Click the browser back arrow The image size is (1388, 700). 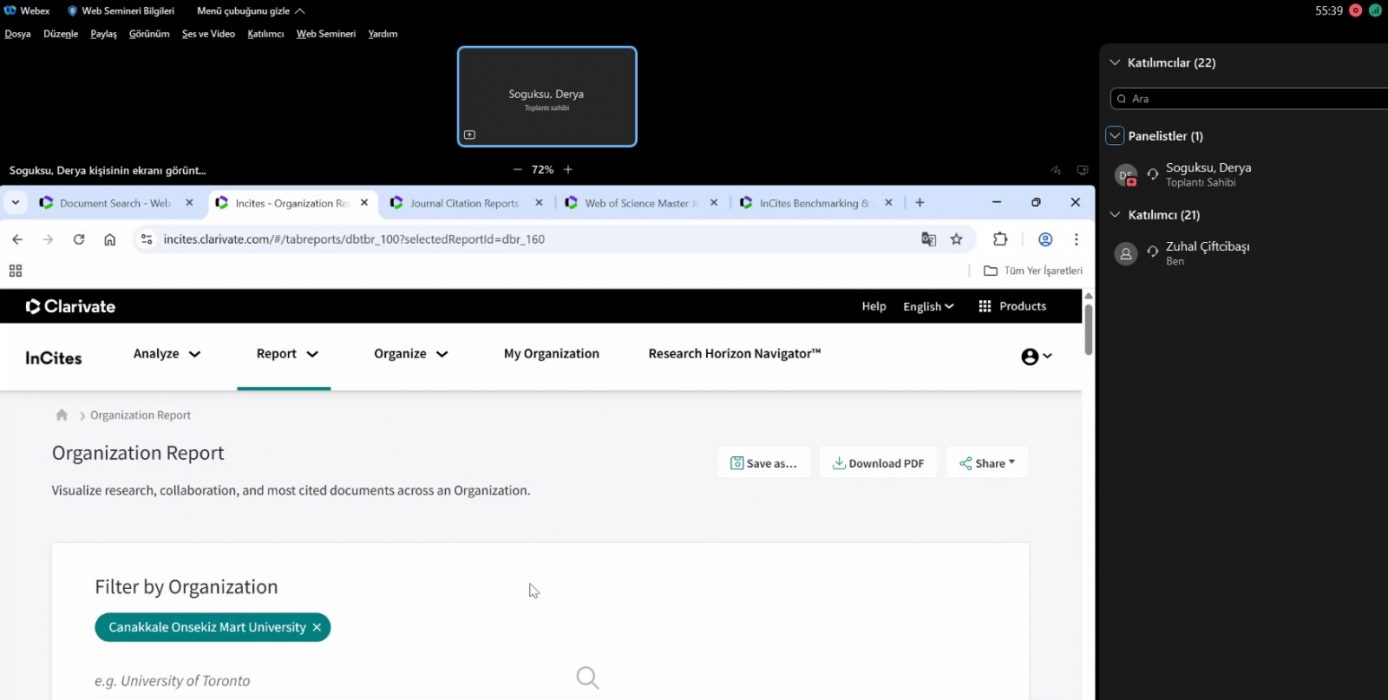(17, 239)
